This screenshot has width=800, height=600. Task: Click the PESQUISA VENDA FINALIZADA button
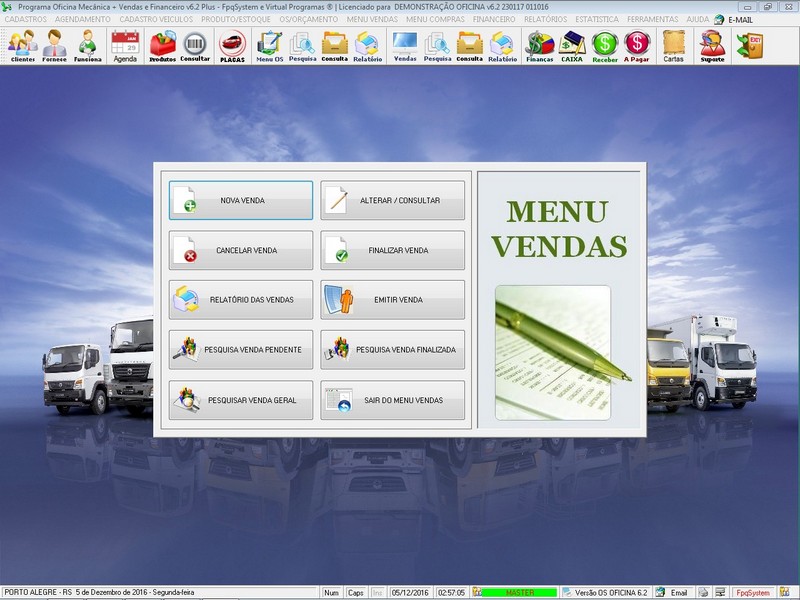(x=392, y=350)
